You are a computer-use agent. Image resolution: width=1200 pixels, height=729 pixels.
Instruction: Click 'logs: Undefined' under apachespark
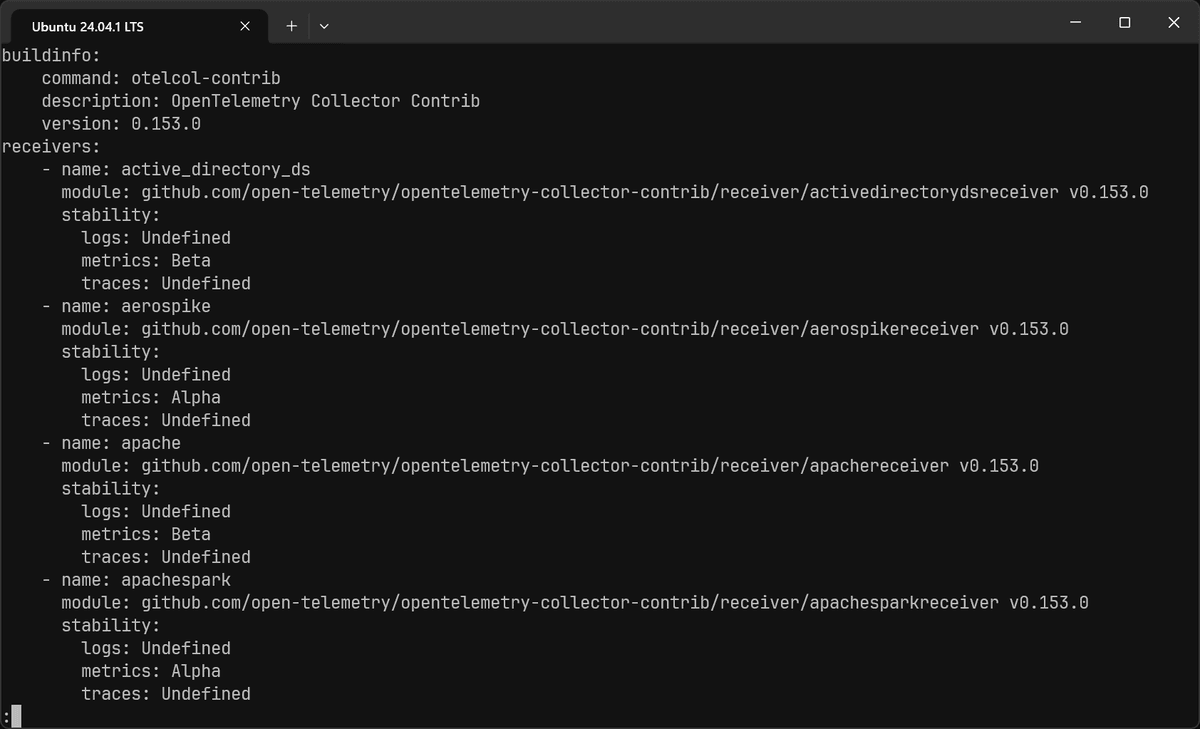[x=156, y=648]
